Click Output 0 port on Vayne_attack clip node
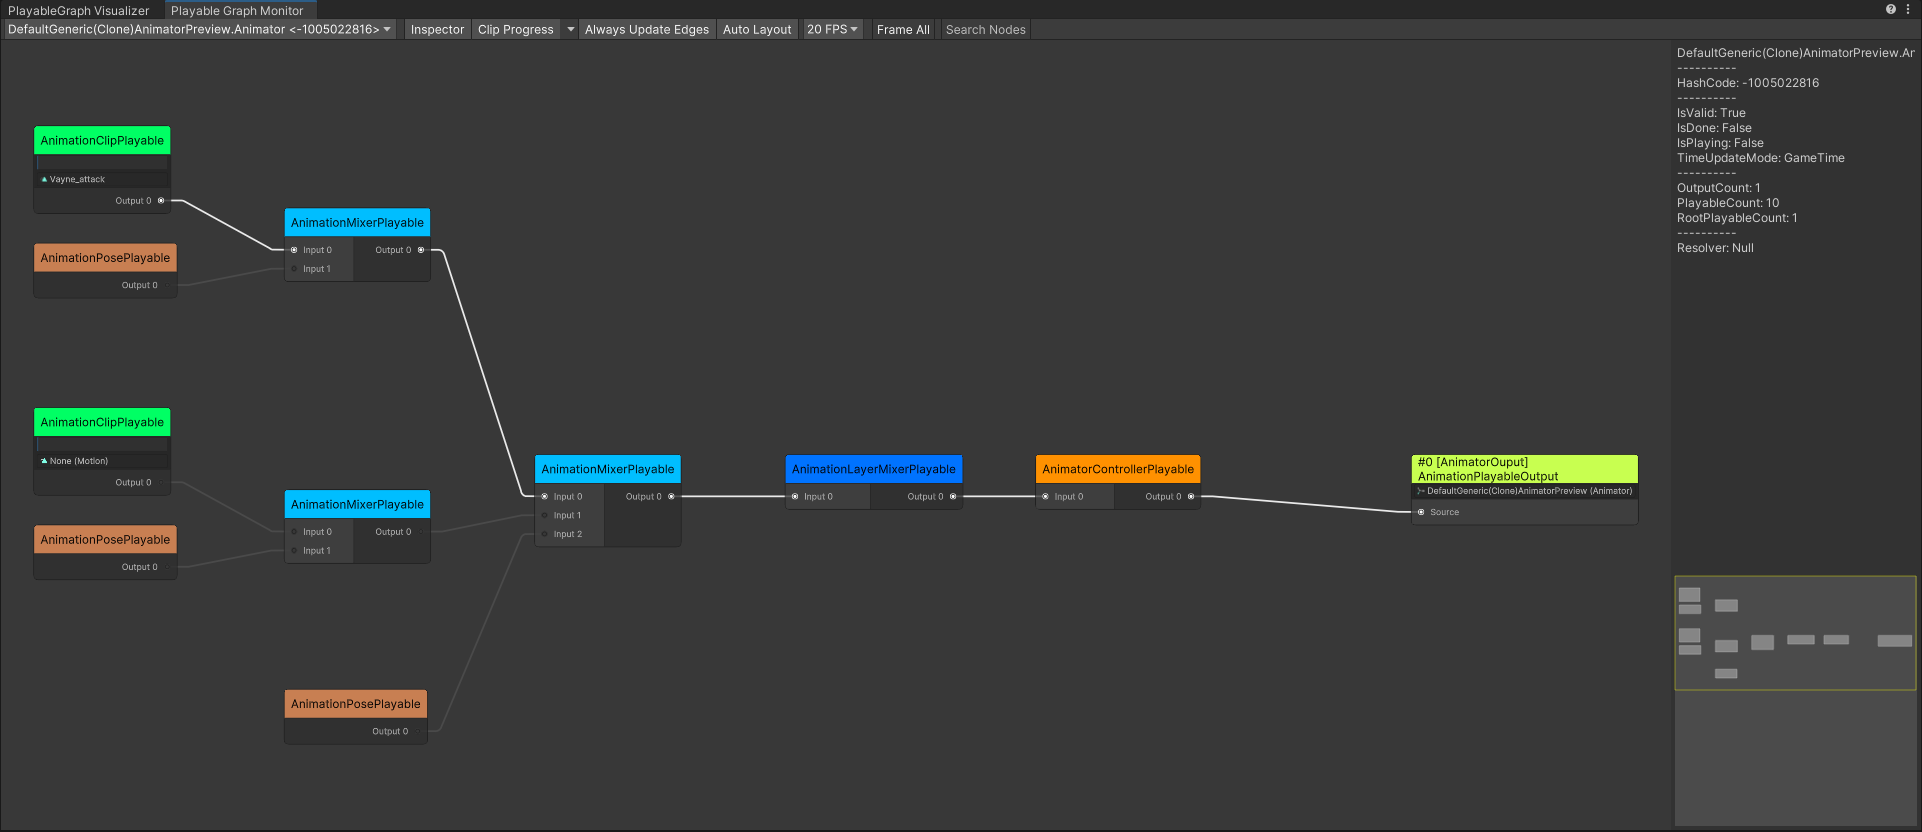Image resolution: width=1922 pixels, height=832 pixels. point(161,201)
